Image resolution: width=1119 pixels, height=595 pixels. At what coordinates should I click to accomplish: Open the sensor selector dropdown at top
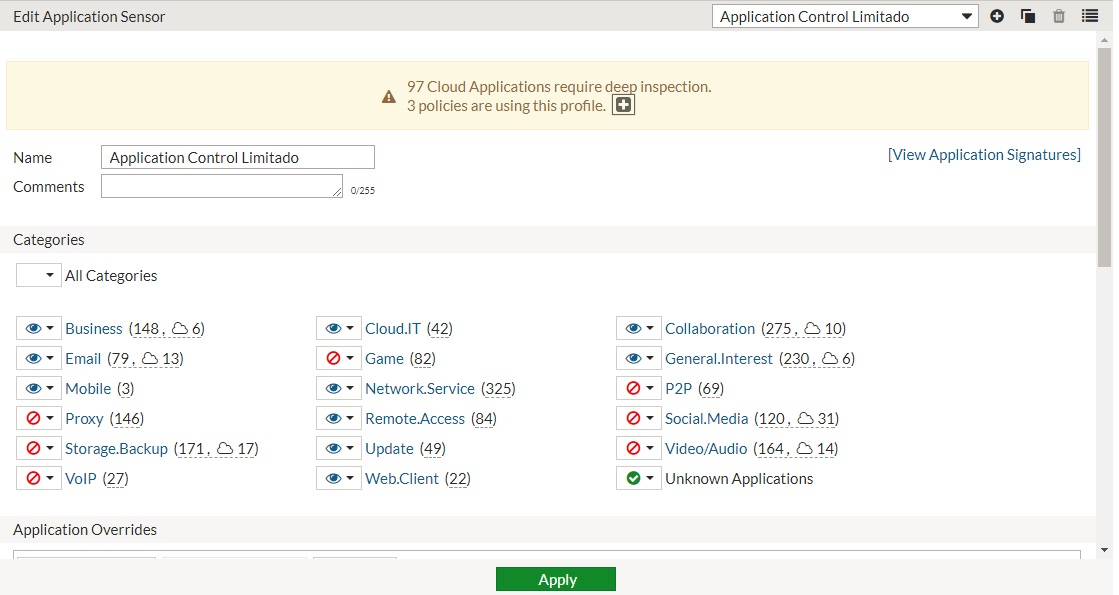point(844,16)
